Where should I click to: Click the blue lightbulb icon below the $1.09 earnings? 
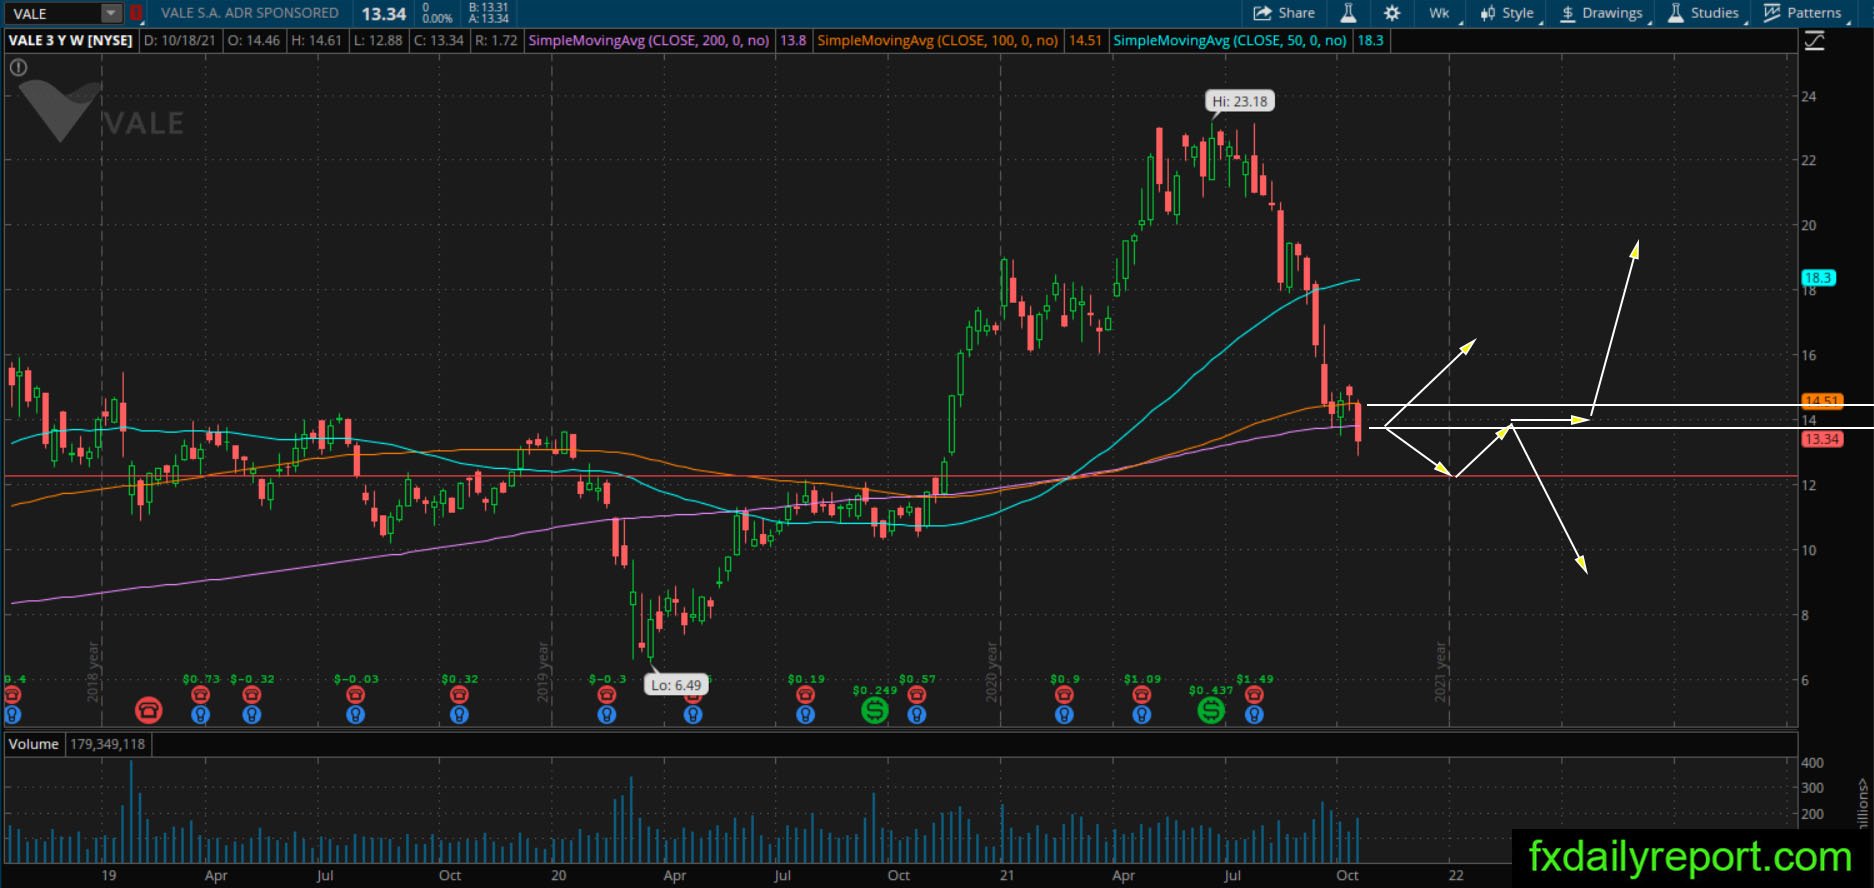(x=1141, y=715)
